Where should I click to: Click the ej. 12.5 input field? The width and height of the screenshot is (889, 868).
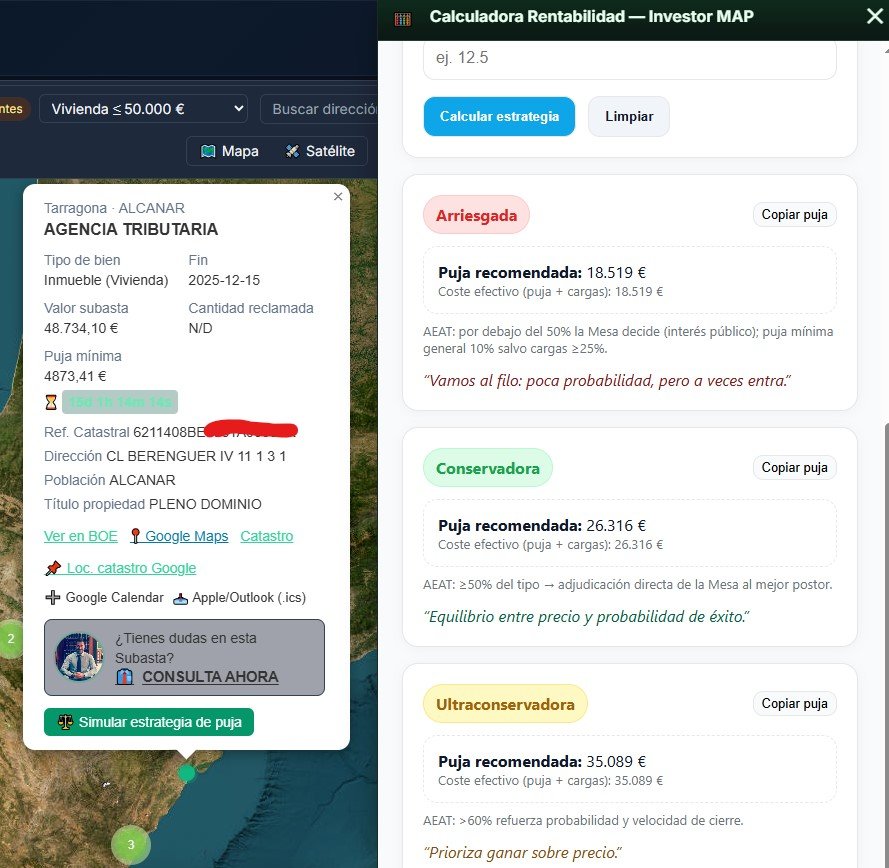pos(630,59)
